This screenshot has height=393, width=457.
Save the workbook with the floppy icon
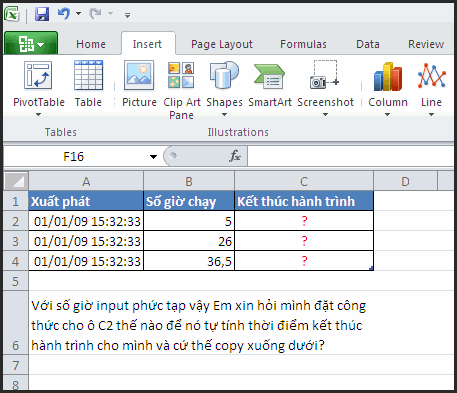pyautogui.click(x=42, y=14)
